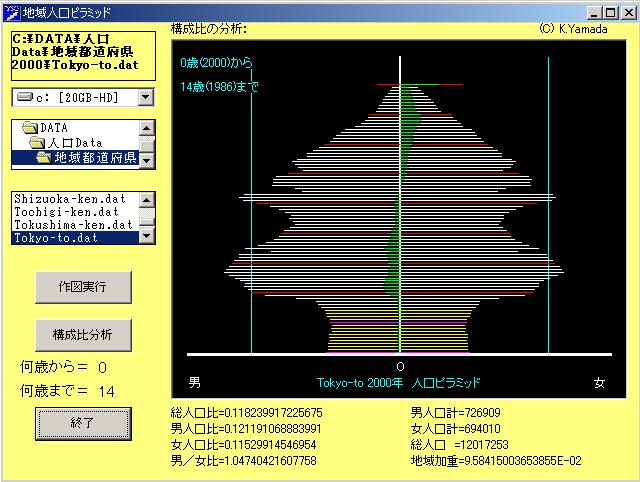This screenshot has width=640, height=482.
Task: Click the 0歳(2000)から chart label
Action: coord(216,62)
